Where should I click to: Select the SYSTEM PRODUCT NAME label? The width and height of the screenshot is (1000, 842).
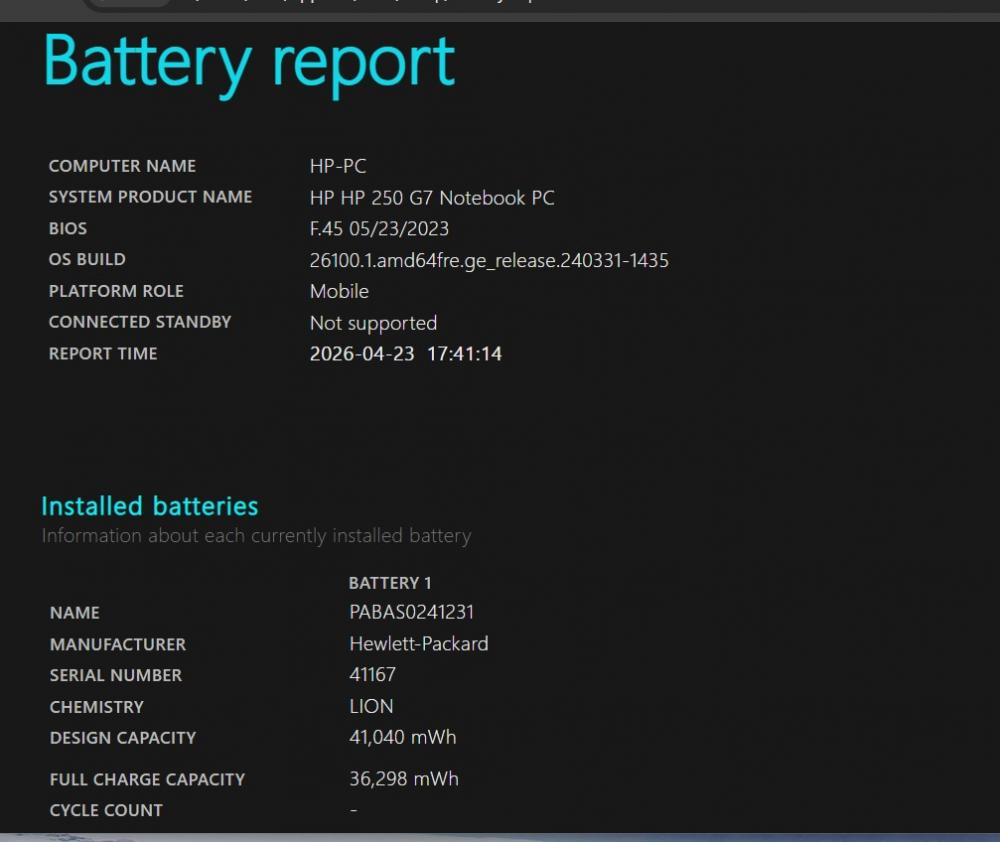coord(151,197)
